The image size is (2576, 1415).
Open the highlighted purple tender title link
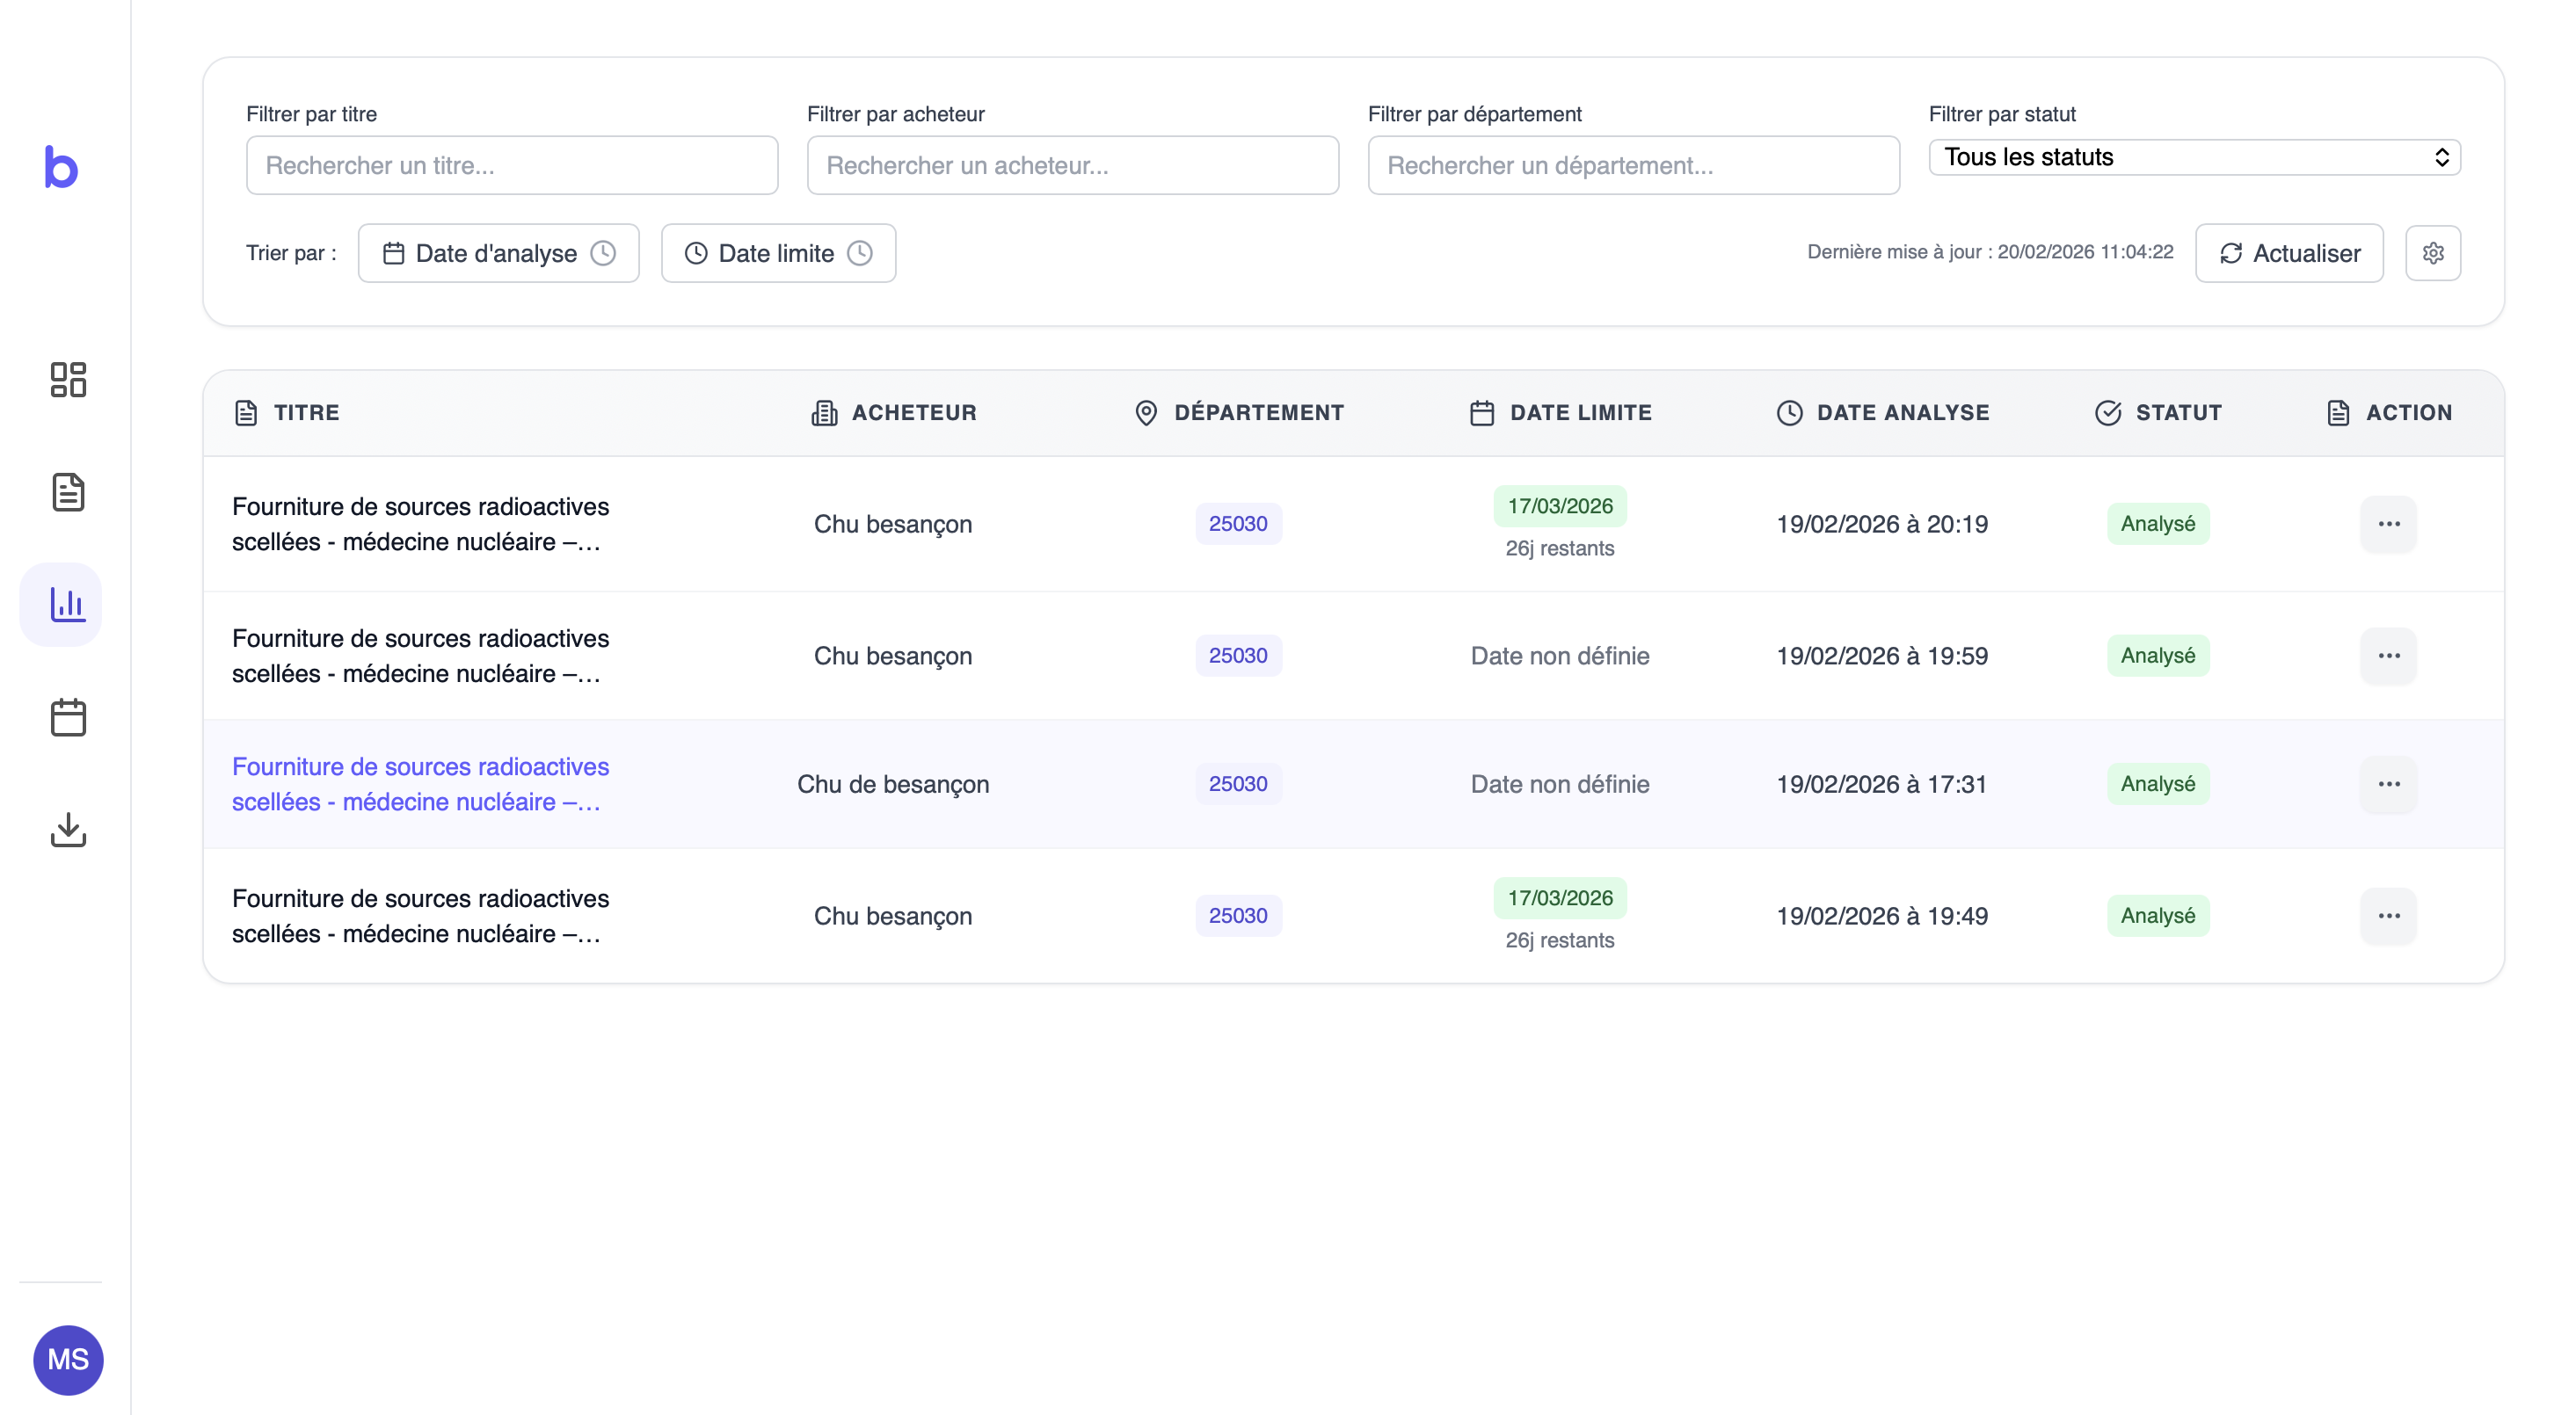point(420,784)
